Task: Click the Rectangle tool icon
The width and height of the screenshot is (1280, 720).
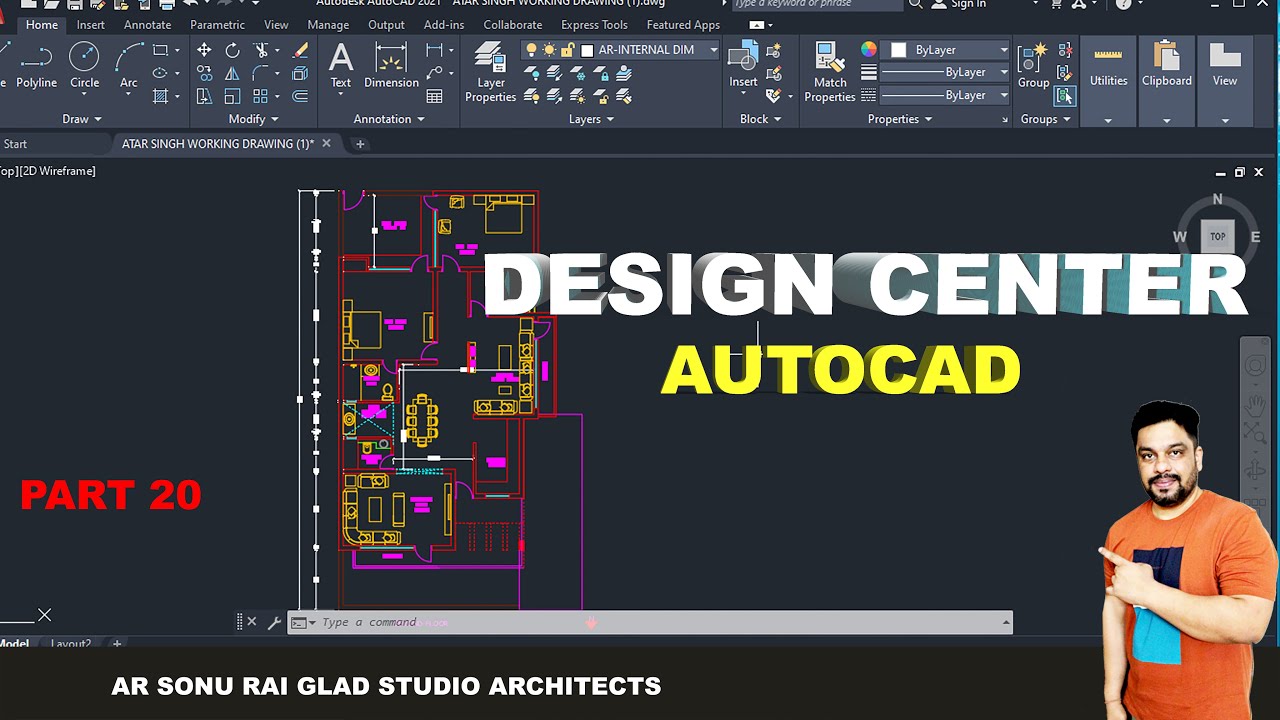Action: 160,50
